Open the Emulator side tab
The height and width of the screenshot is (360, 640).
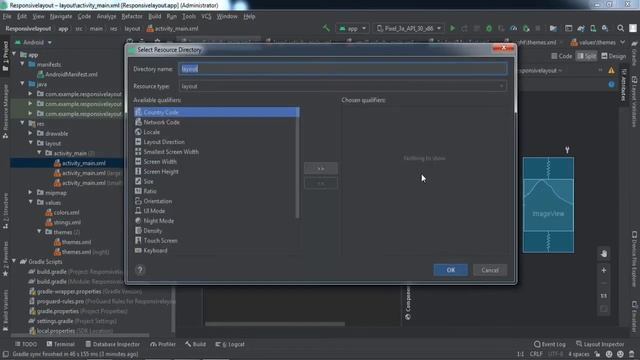[x=634, y=317]
